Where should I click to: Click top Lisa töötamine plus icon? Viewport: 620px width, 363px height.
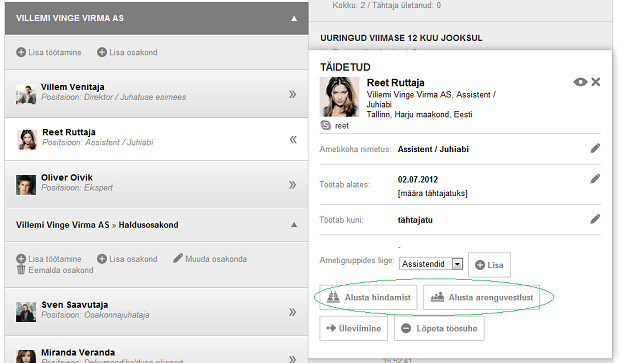tap(21, 52)
